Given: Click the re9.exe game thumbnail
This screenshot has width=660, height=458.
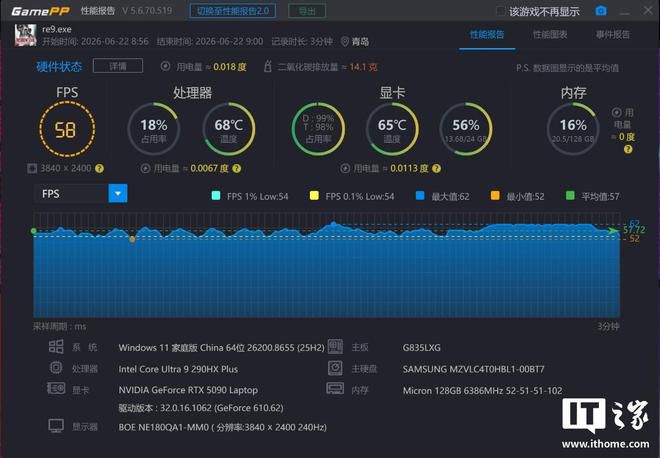Looking at the screenshot, I should [x=26, y=35].
